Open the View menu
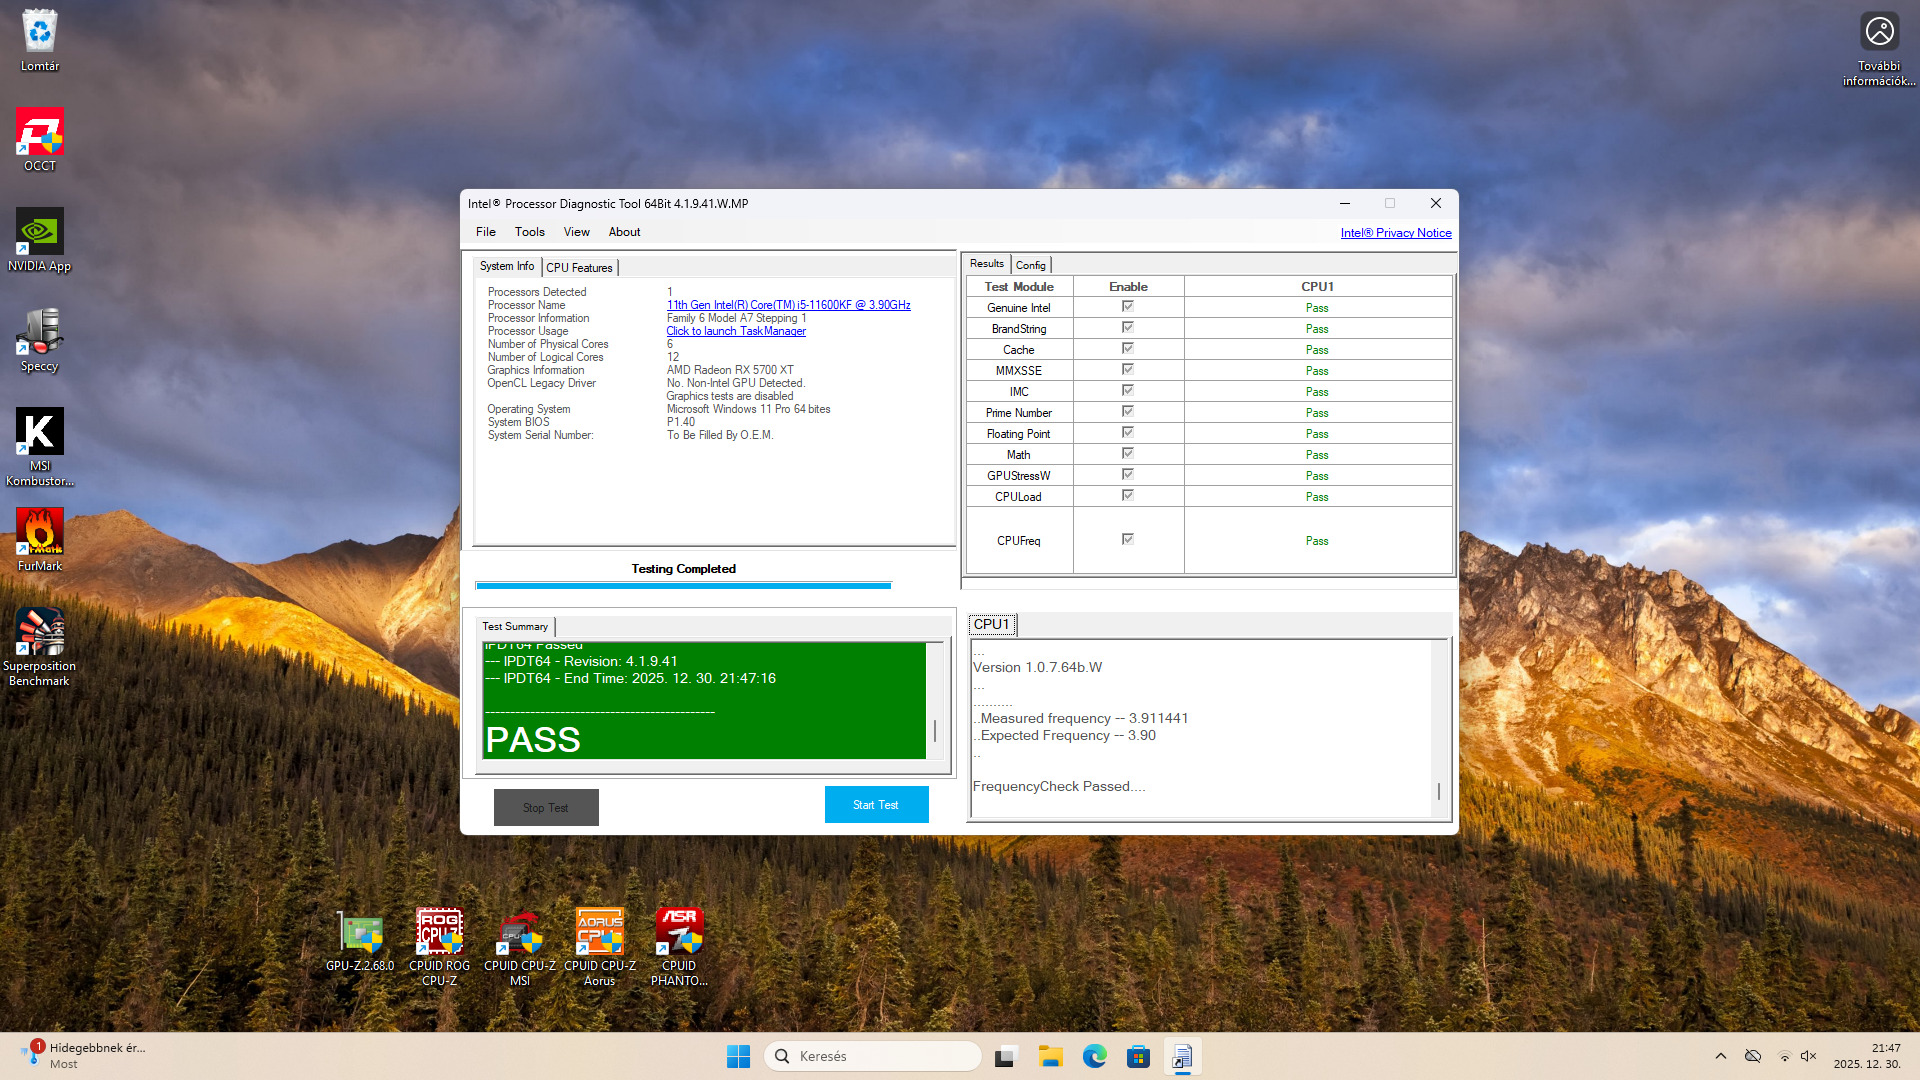Screen dimensions: 1920x1080 [x=576, y=232]
